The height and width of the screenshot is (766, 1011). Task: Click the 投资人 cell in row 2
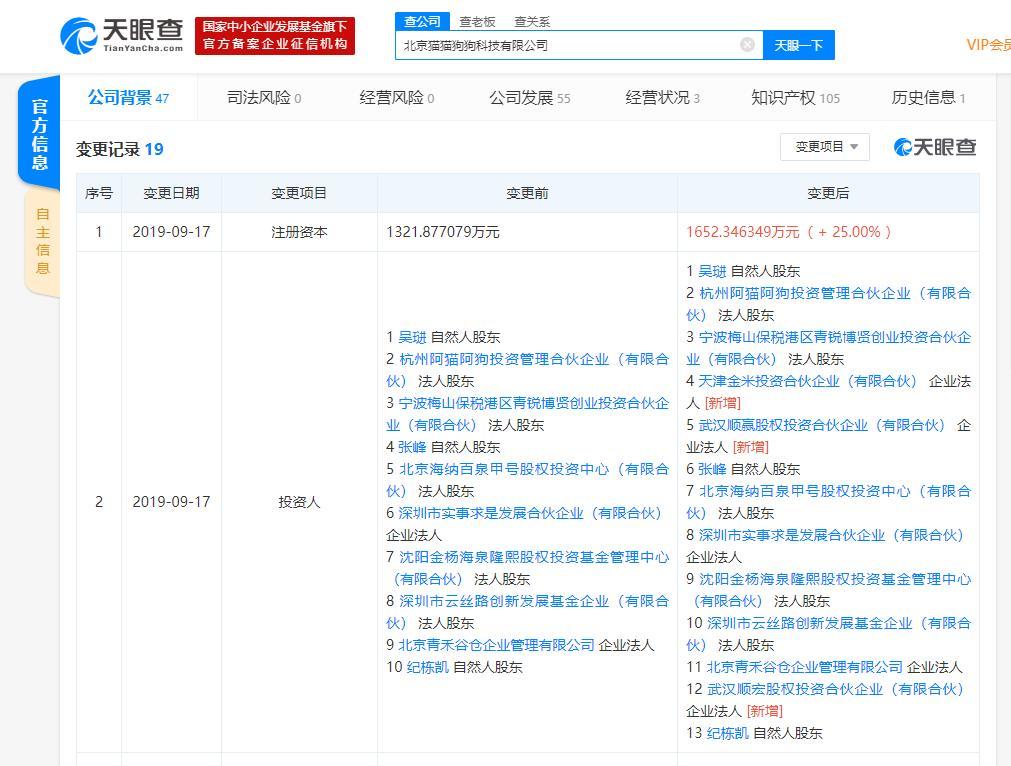click(x=299, y=502)
